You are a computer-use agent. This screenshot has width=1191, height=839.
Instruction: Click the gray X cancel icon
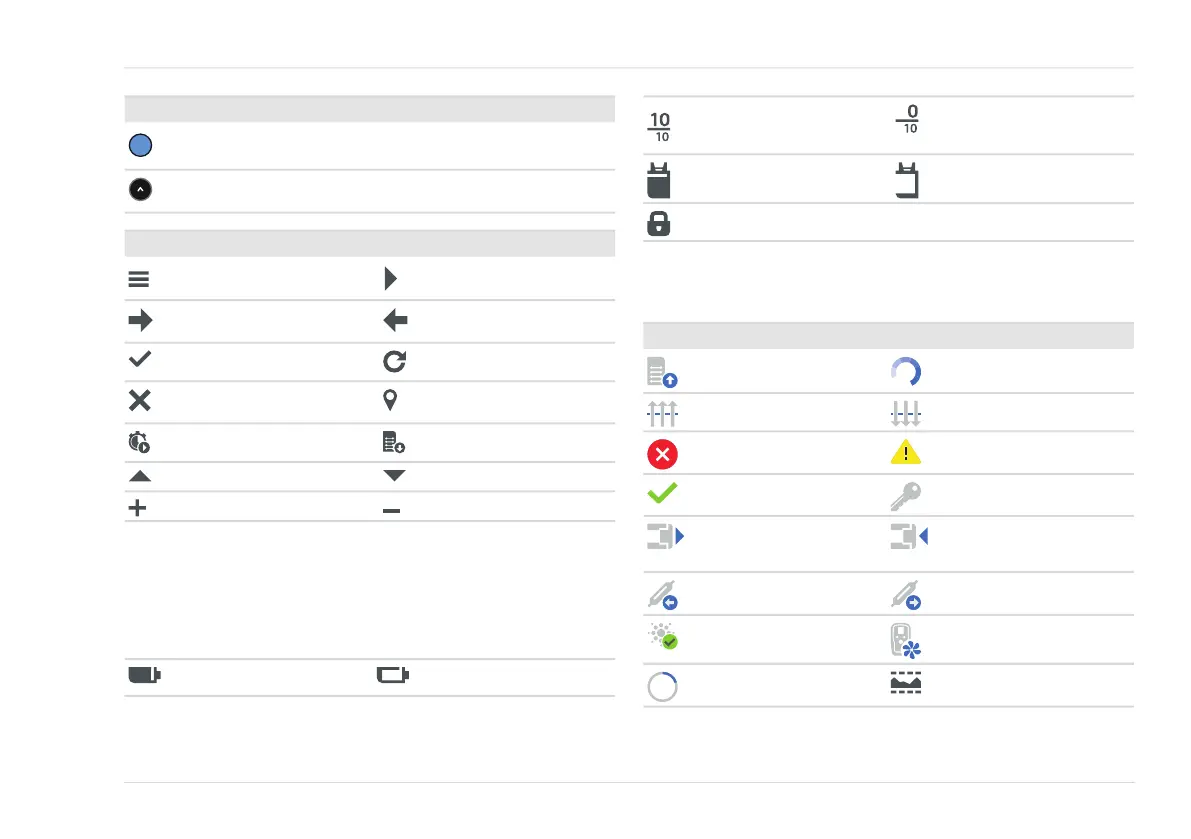(140, 400)
